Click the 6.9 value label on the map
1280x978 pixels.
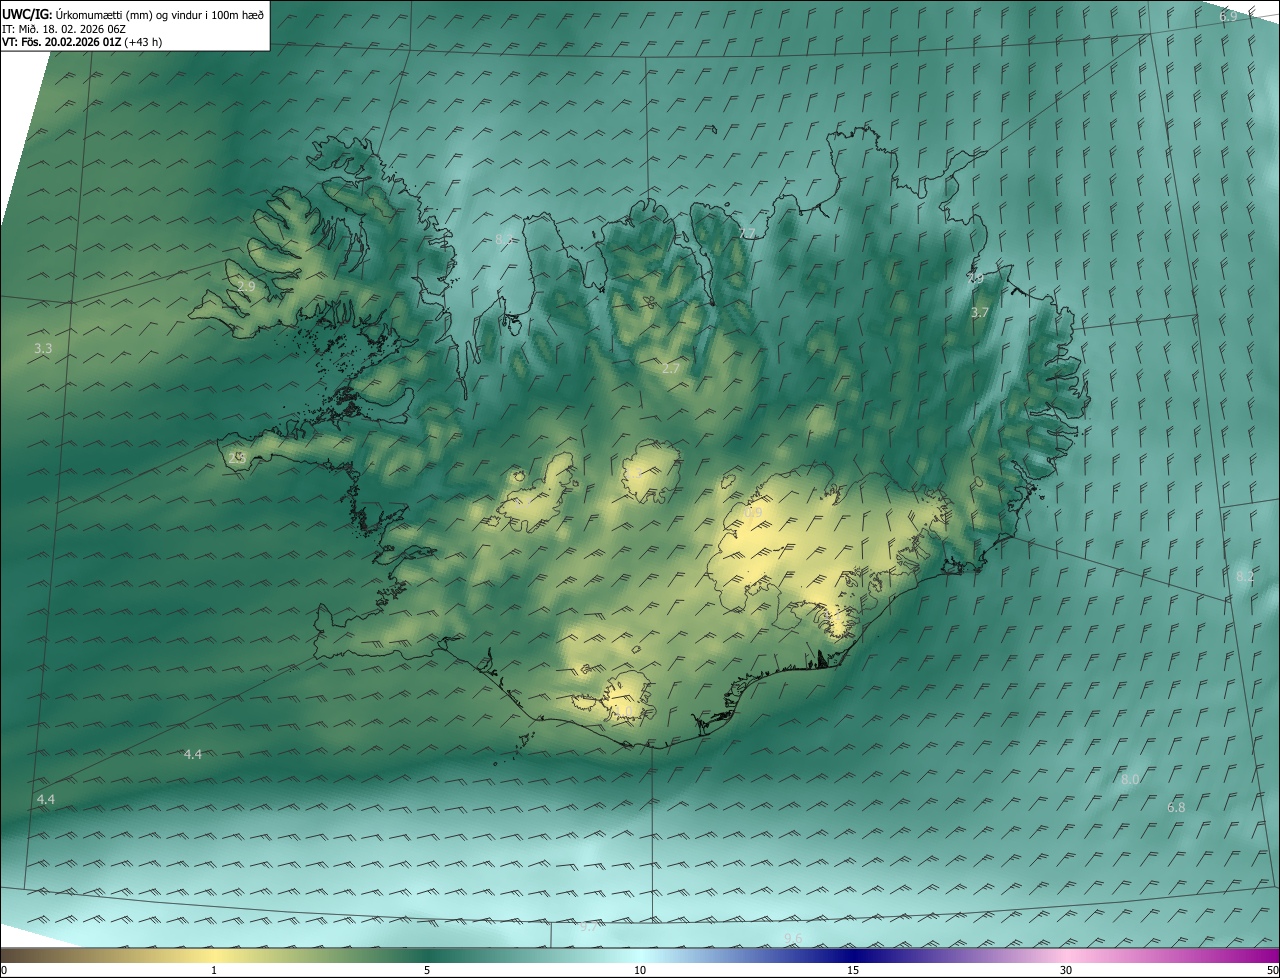[x=1228, y=16]
